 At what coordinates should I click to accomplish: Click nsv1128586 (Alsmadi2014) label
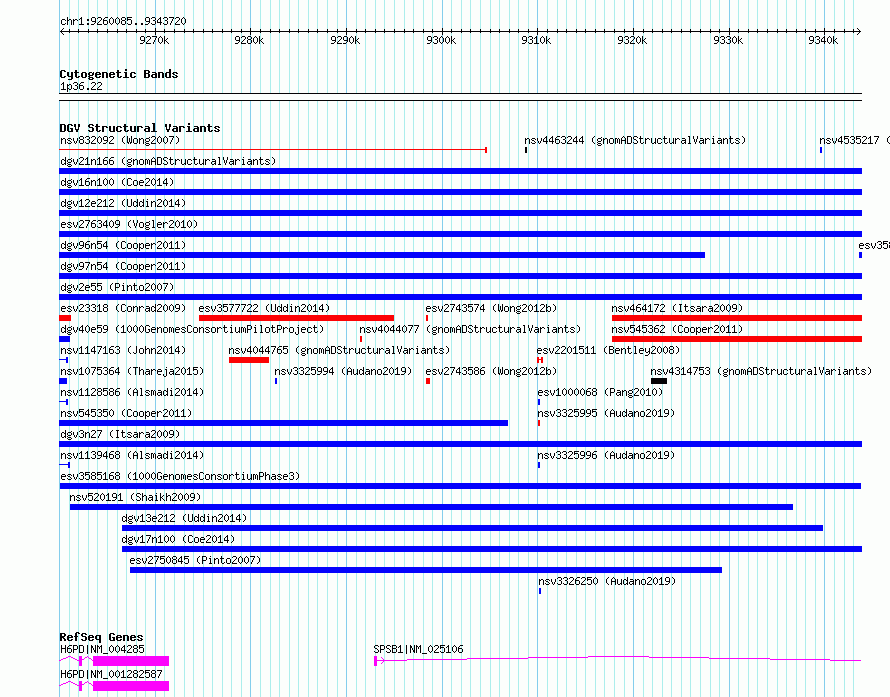pos(132,392)
